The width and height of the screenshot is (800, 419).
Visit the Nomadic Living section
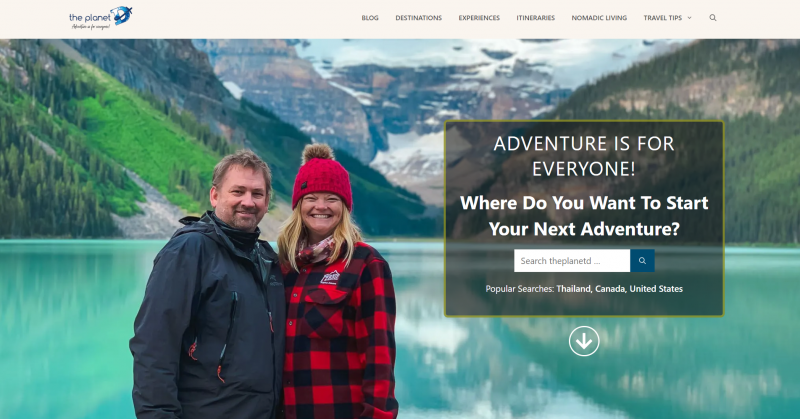pos(599,18)
